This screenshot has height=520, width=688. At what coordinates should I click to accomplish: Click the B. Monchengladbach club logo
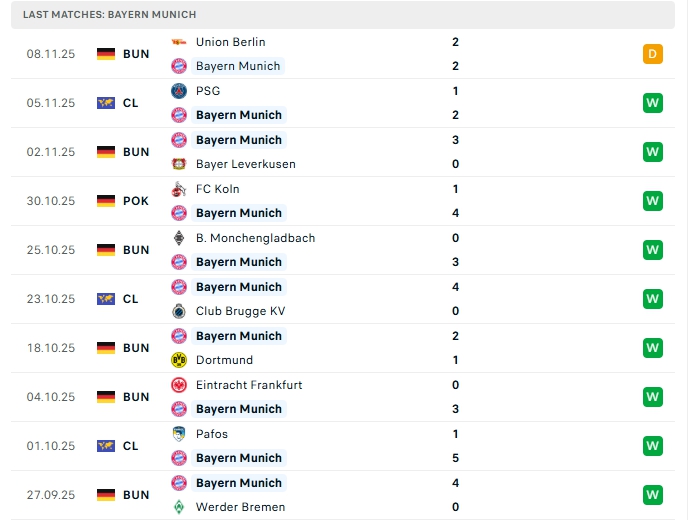pos(179,238)
